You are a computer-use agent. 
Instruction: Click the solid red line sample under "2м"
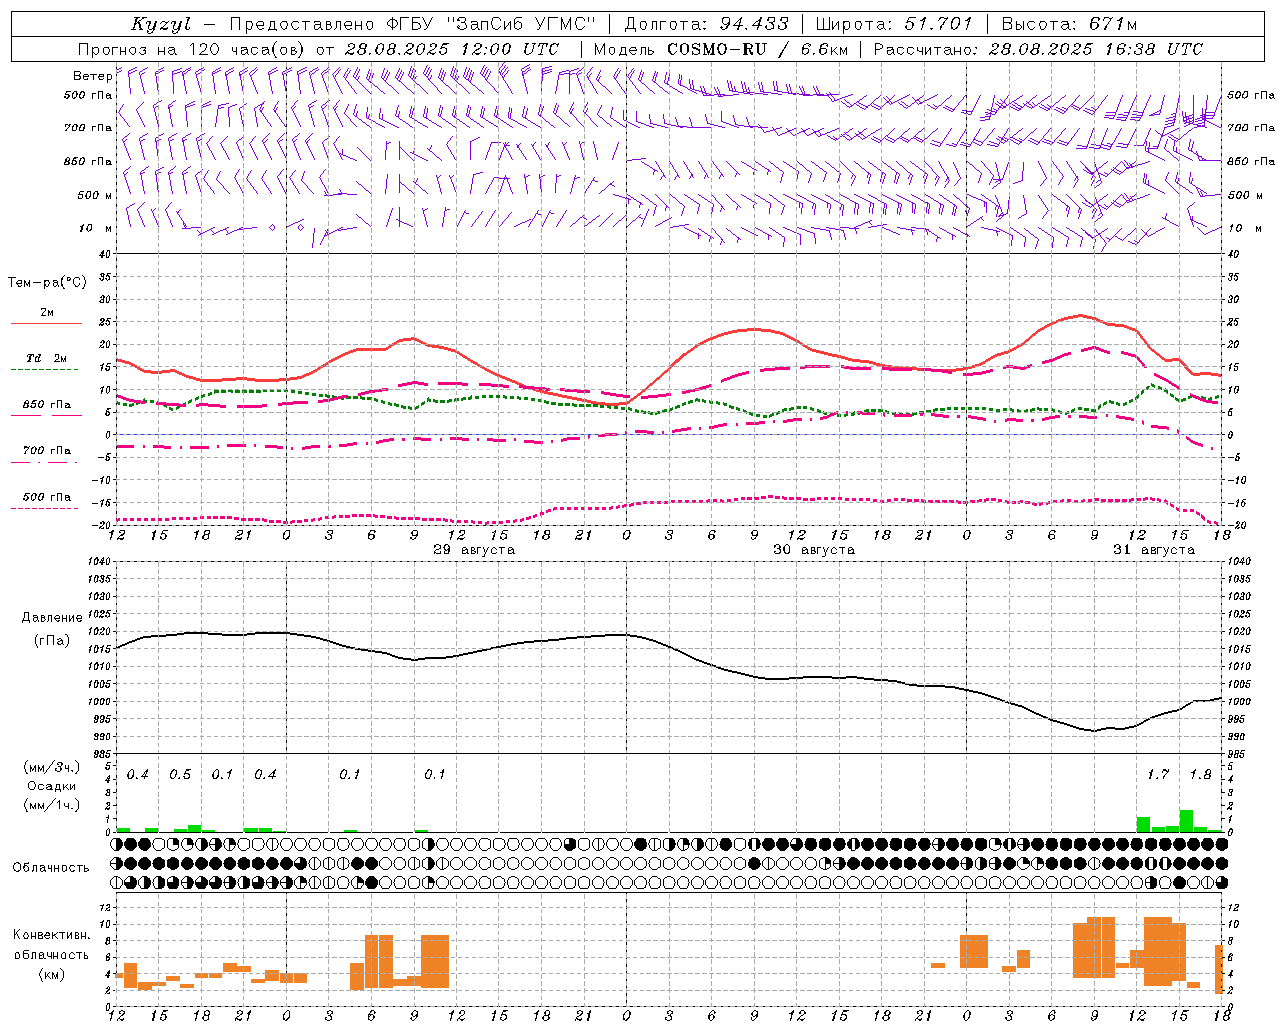tap(46, 324)
